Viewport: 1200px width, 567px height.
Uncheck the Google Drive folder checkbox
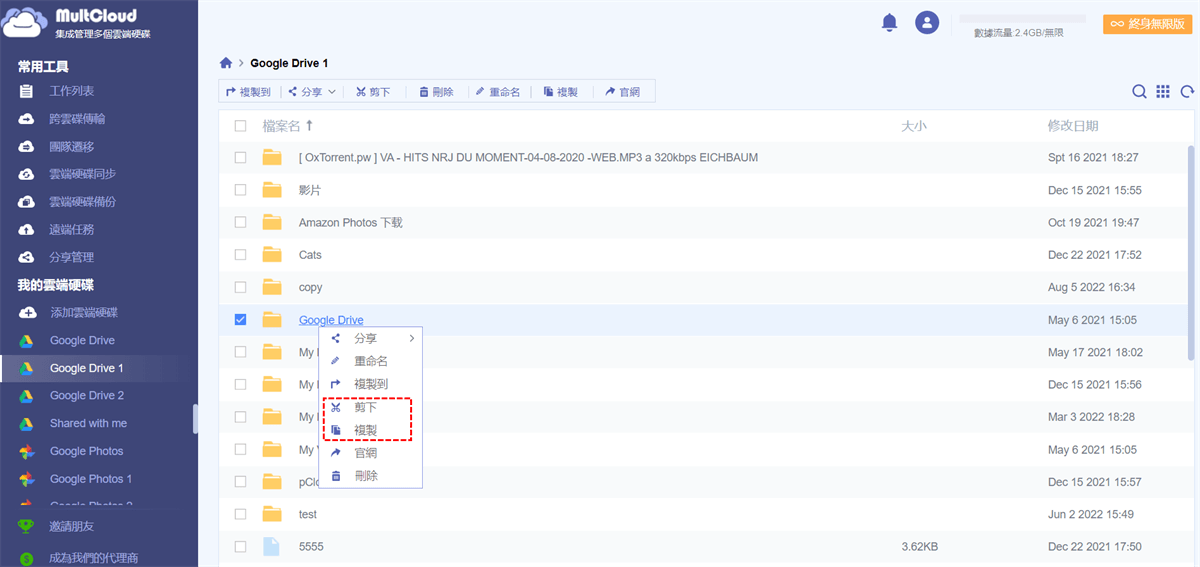tap(240, 320)
